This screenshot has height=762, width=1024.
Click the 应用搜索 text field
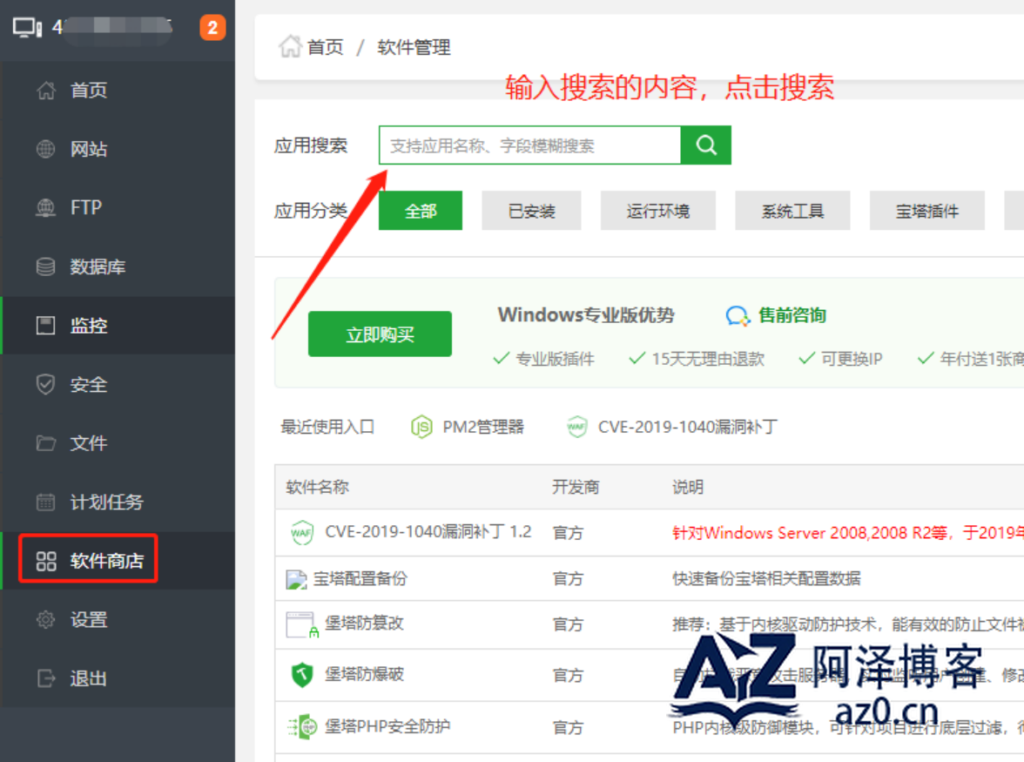click(x=530, y=145)
